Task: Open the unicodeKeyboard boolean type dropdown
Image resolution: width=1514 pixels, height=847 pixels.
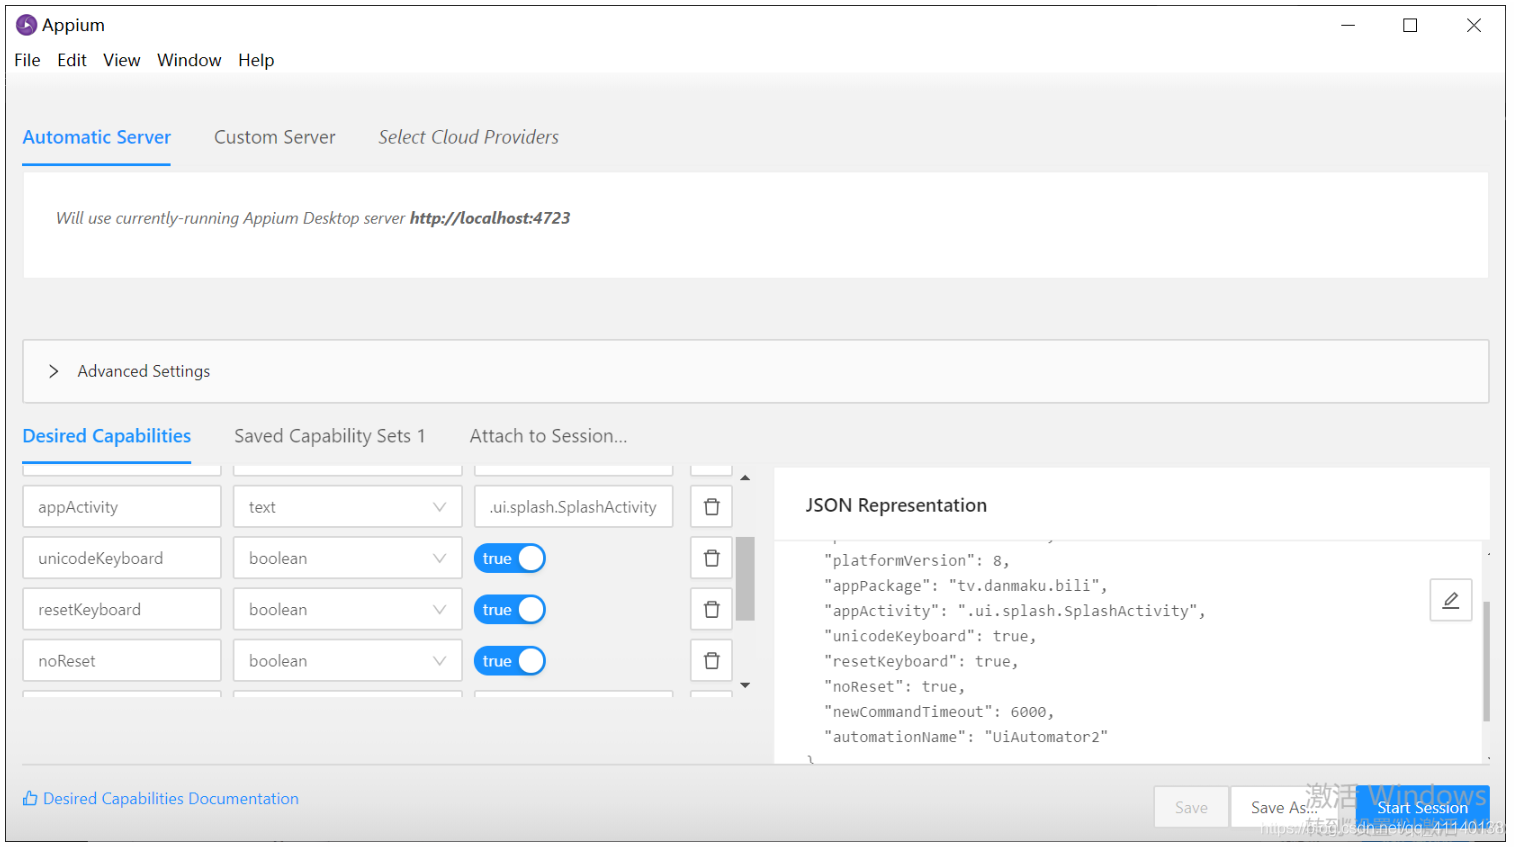Action: pos(347,558)
